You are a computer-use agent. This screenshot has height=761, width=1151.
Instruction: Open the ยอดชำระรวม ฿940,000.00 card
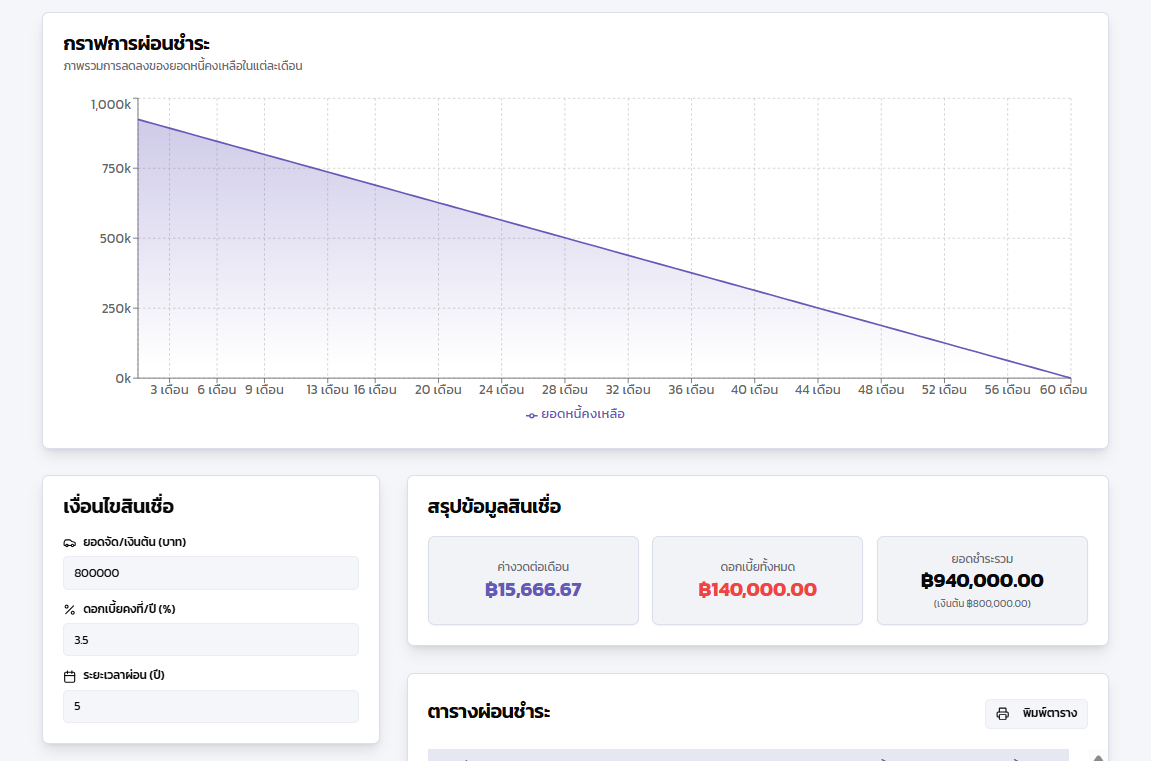[982, 581]
